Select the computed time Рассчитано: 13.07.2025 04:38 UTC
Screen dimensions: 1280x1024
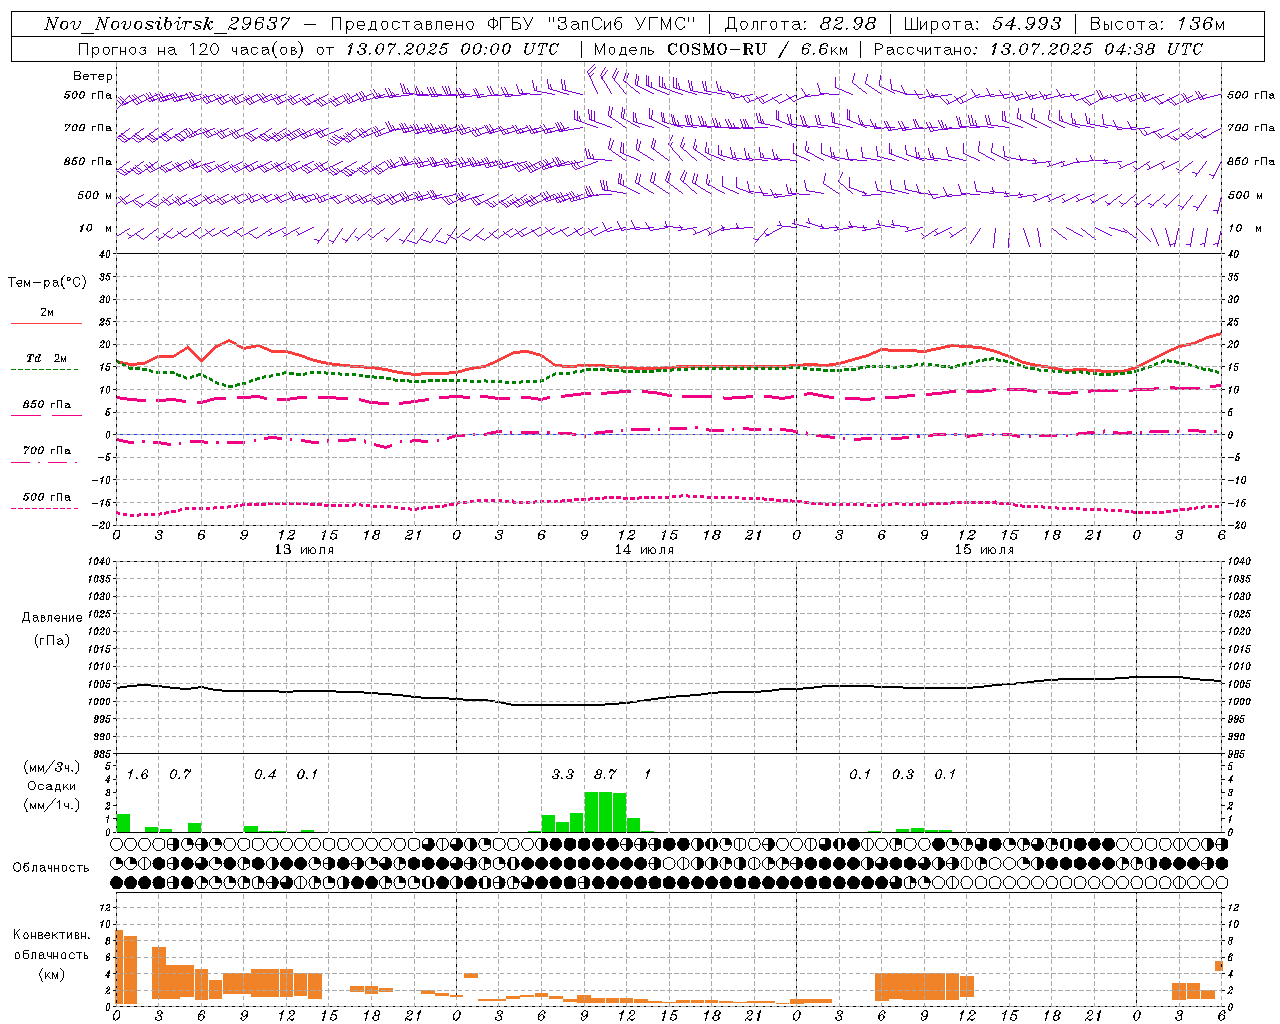click(x=1039, y=49)
